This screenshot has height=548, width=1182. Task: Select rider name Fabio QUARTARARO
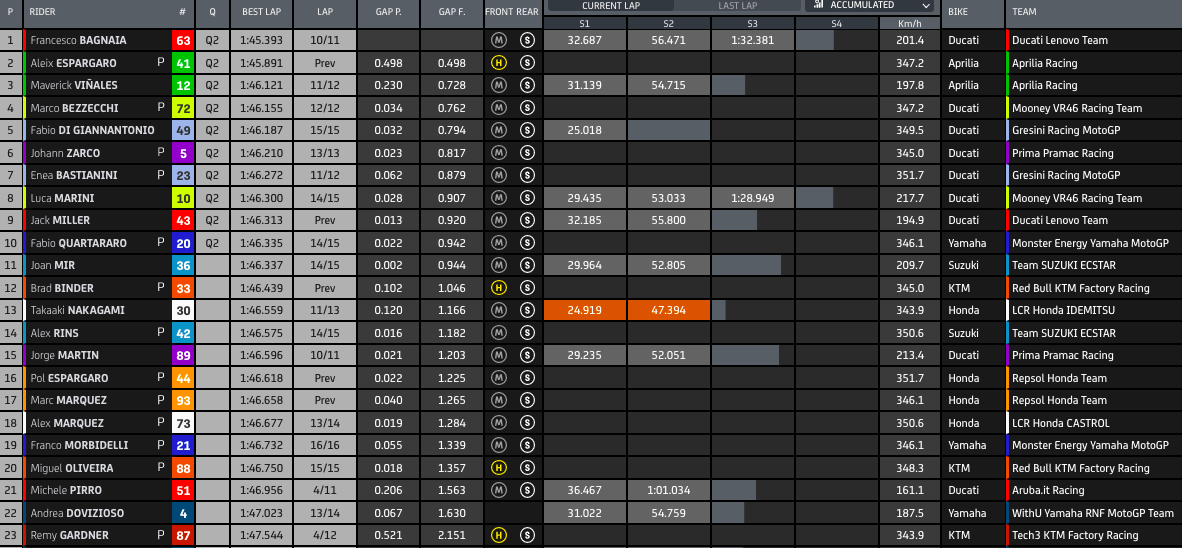pyautogui.click(x=78, y=243)
